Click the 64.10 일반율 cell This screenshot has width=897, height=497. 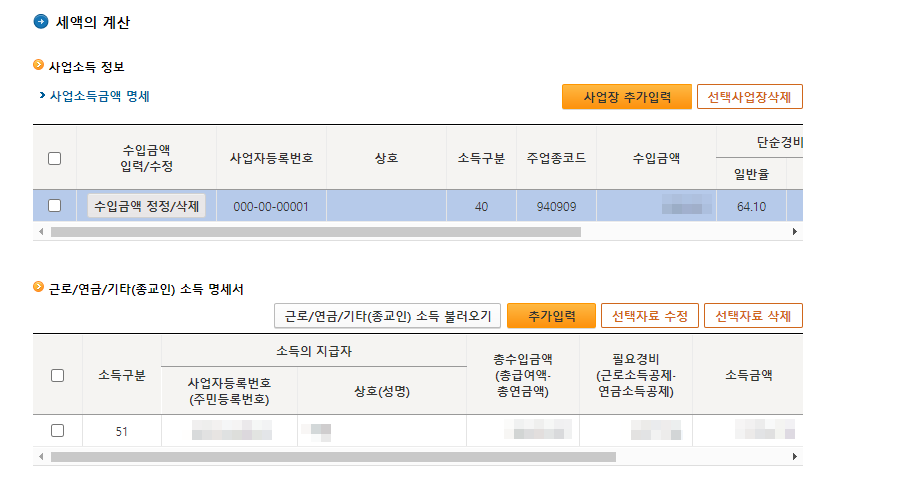pyautogui.click(x=751, y=206)
